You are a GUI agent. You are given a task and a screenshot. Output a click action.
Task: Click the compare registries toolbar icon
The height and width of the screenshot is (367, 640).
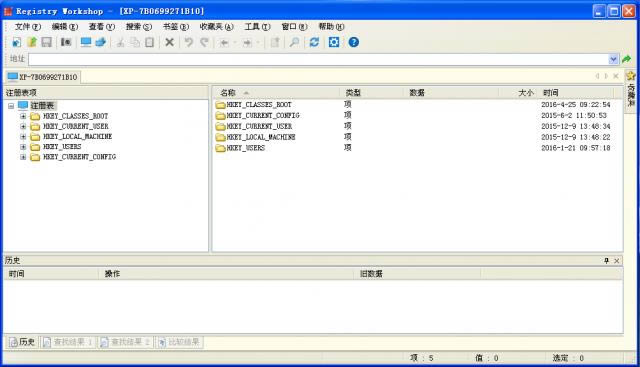point(66,42)
